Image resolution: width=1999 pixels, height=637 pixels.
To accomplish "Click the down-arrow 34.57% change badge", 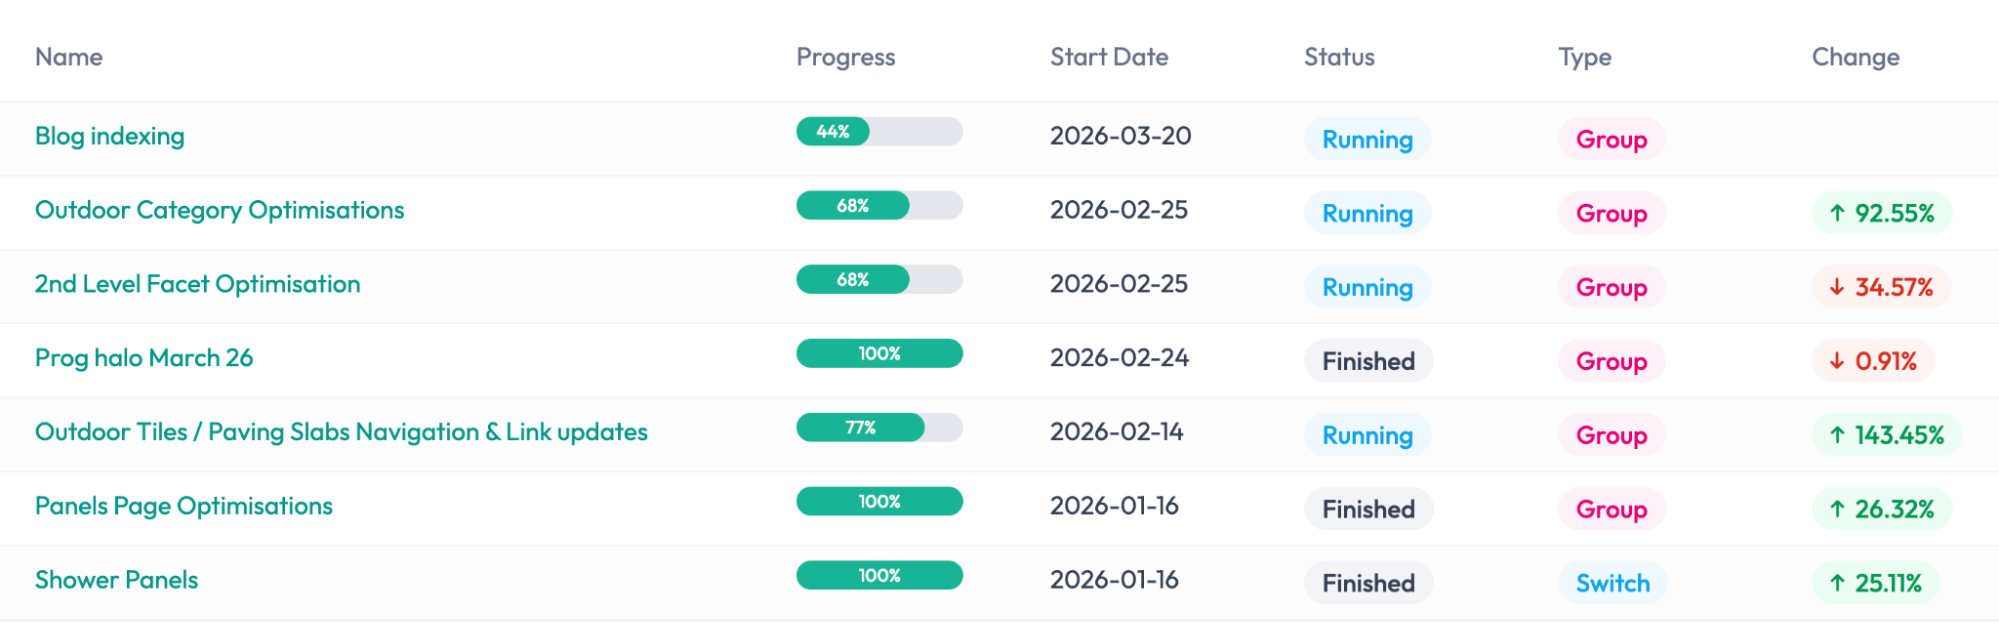I will tap(1880, 287).
